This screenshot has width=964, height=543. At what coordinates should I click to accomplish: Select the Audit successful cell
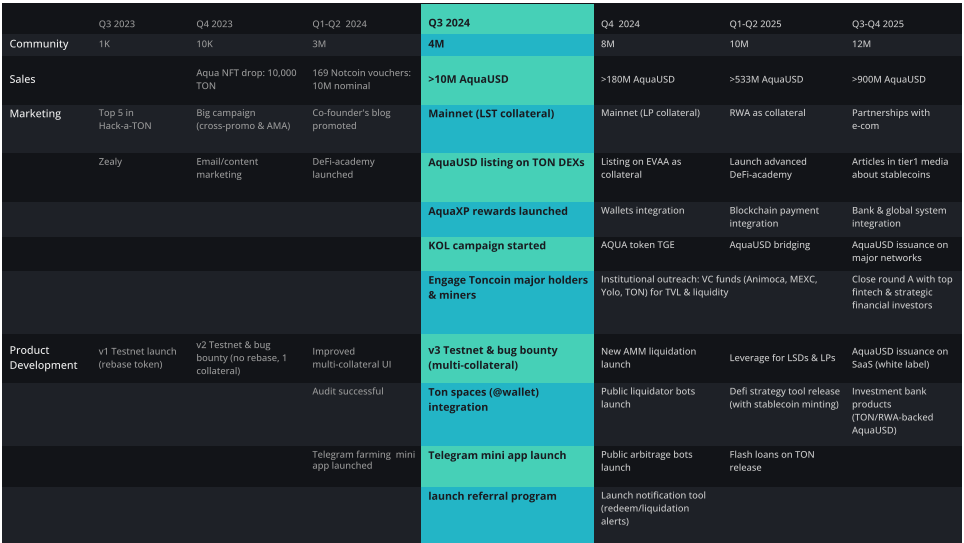click(x=348, y=391)
